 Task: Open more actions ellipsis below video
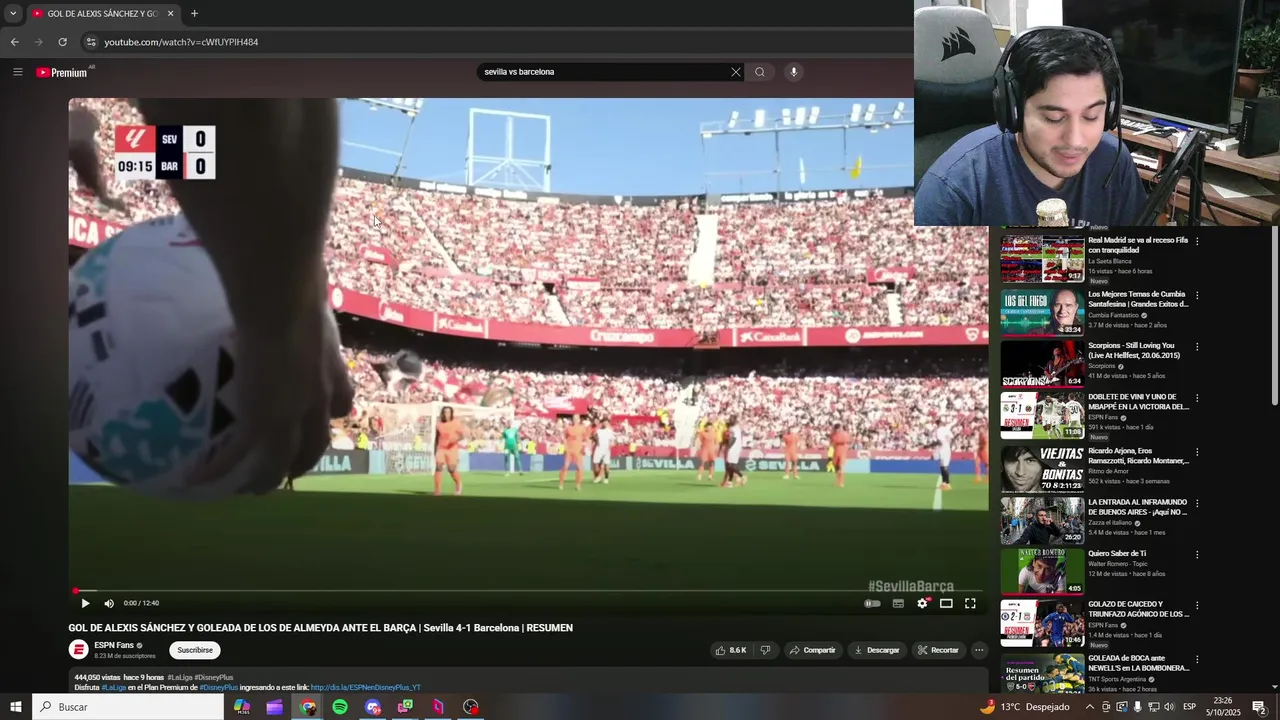click(x=979, y=650)
